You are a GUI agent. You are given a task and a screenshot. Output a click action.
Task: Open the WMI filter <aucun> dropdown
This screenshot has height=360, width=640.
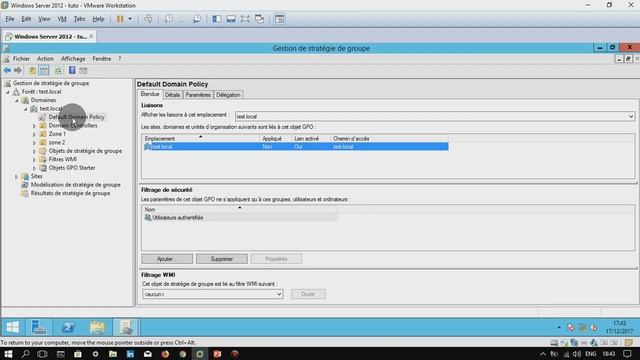point(279,294)
